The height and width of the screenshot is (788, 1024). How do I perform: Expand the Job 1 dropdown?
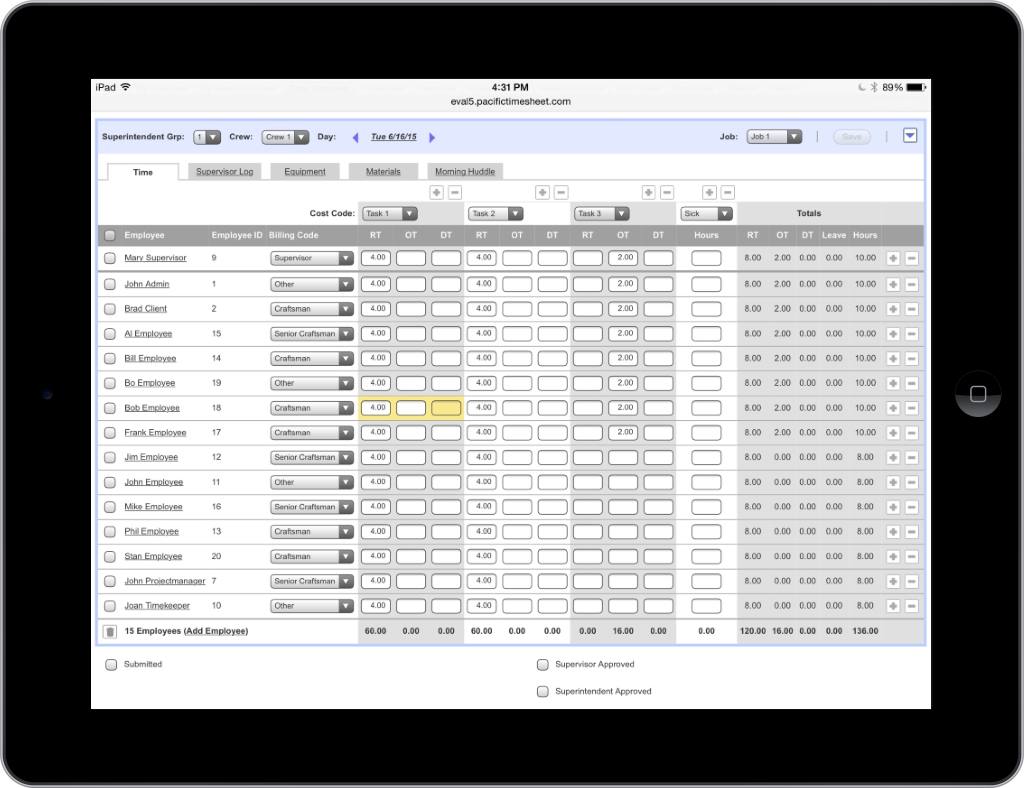(x=774, y=137)
